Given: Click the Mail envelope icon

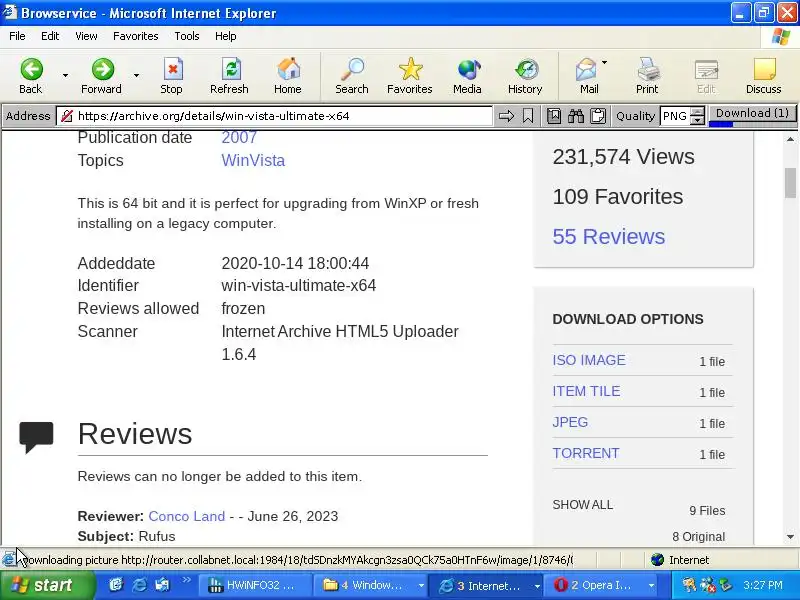Looking at the screenshot, I should point(586,69).
